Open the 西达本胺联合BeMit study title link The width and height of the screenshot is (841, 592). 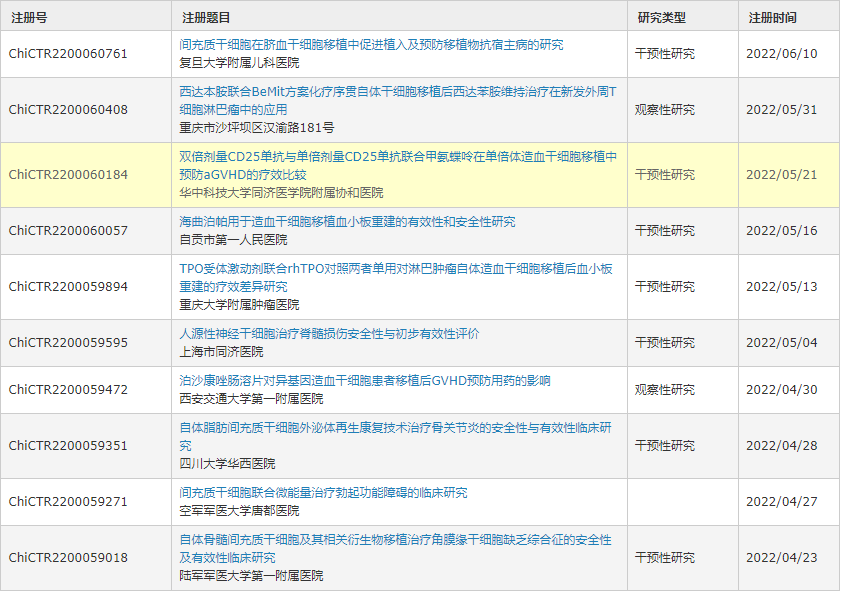[397, 92]
